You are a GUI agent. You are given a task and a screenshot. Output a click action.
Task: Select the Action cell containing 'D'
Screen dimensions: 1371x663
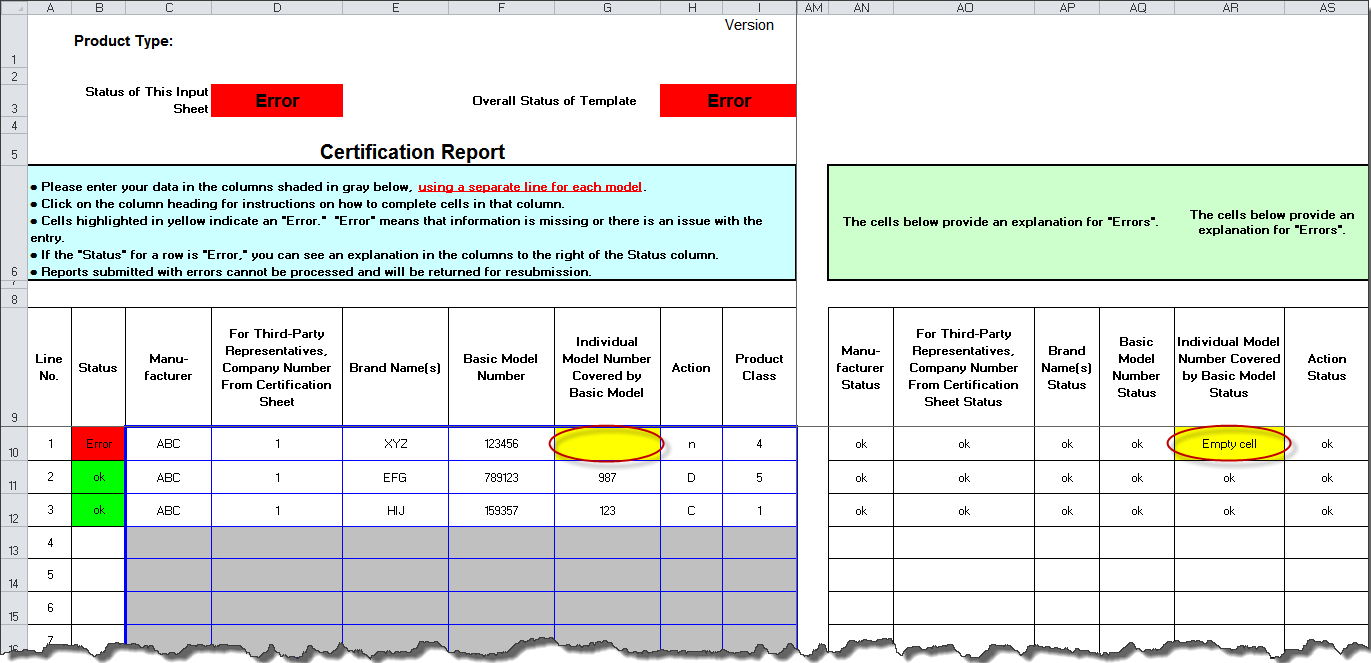(691, 478)
